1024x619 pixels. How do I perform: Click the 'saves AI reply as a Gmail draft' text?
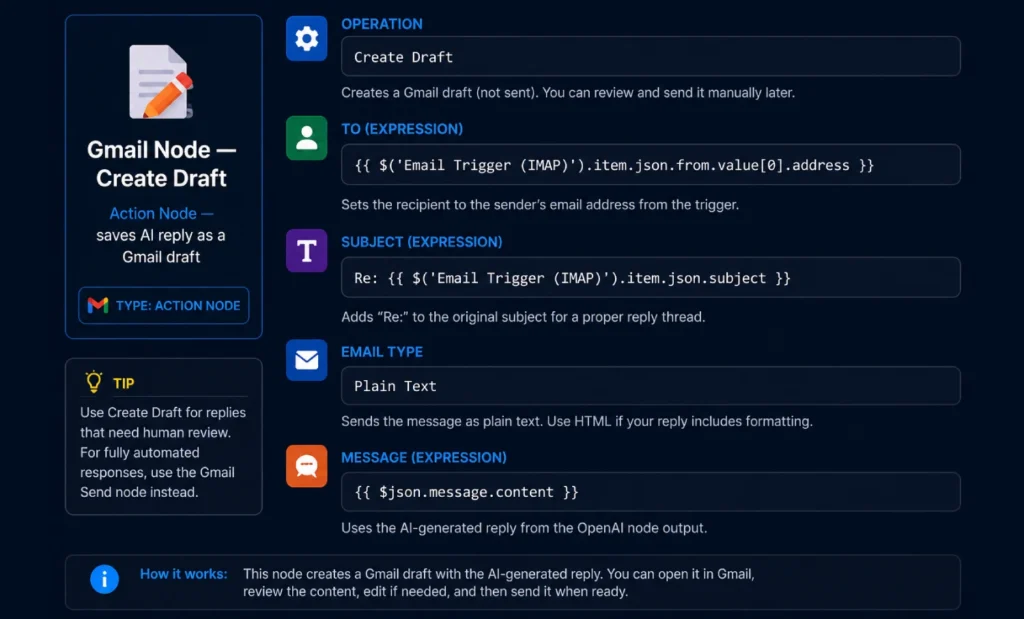[x=161, y=246]
